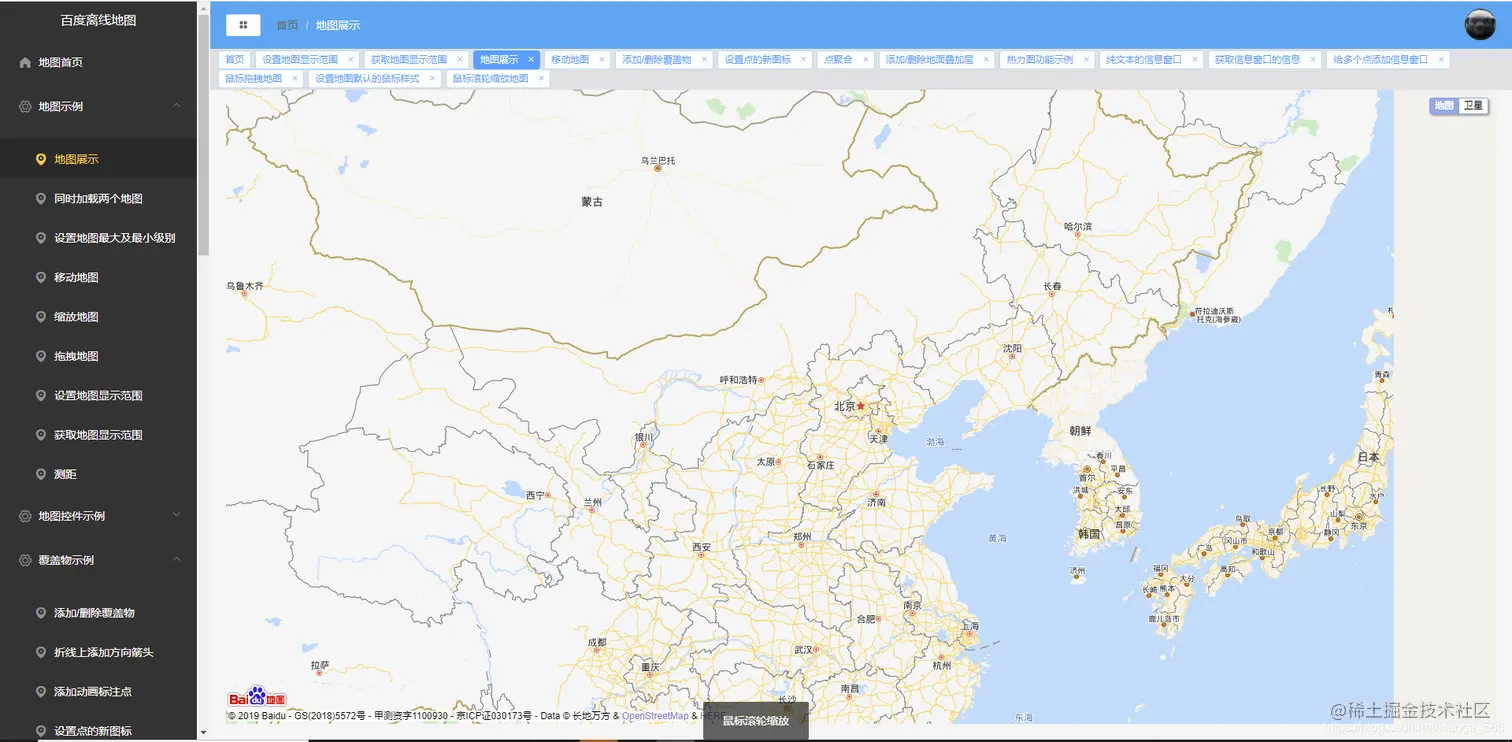Switch to the 首页 tab
Image resolution: width=1512 pixels, height=742 pixels.
click(234, 60)
